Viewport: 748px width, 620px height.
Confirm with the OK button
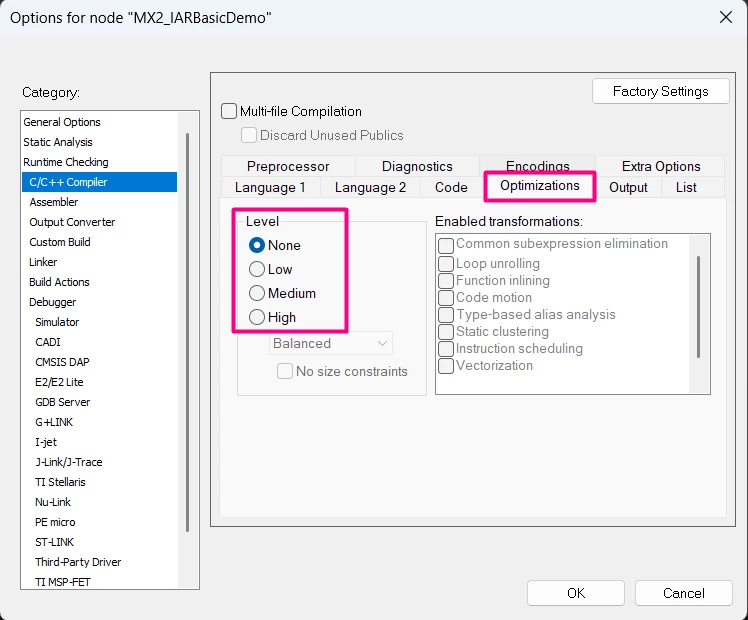tap(576, 593)
